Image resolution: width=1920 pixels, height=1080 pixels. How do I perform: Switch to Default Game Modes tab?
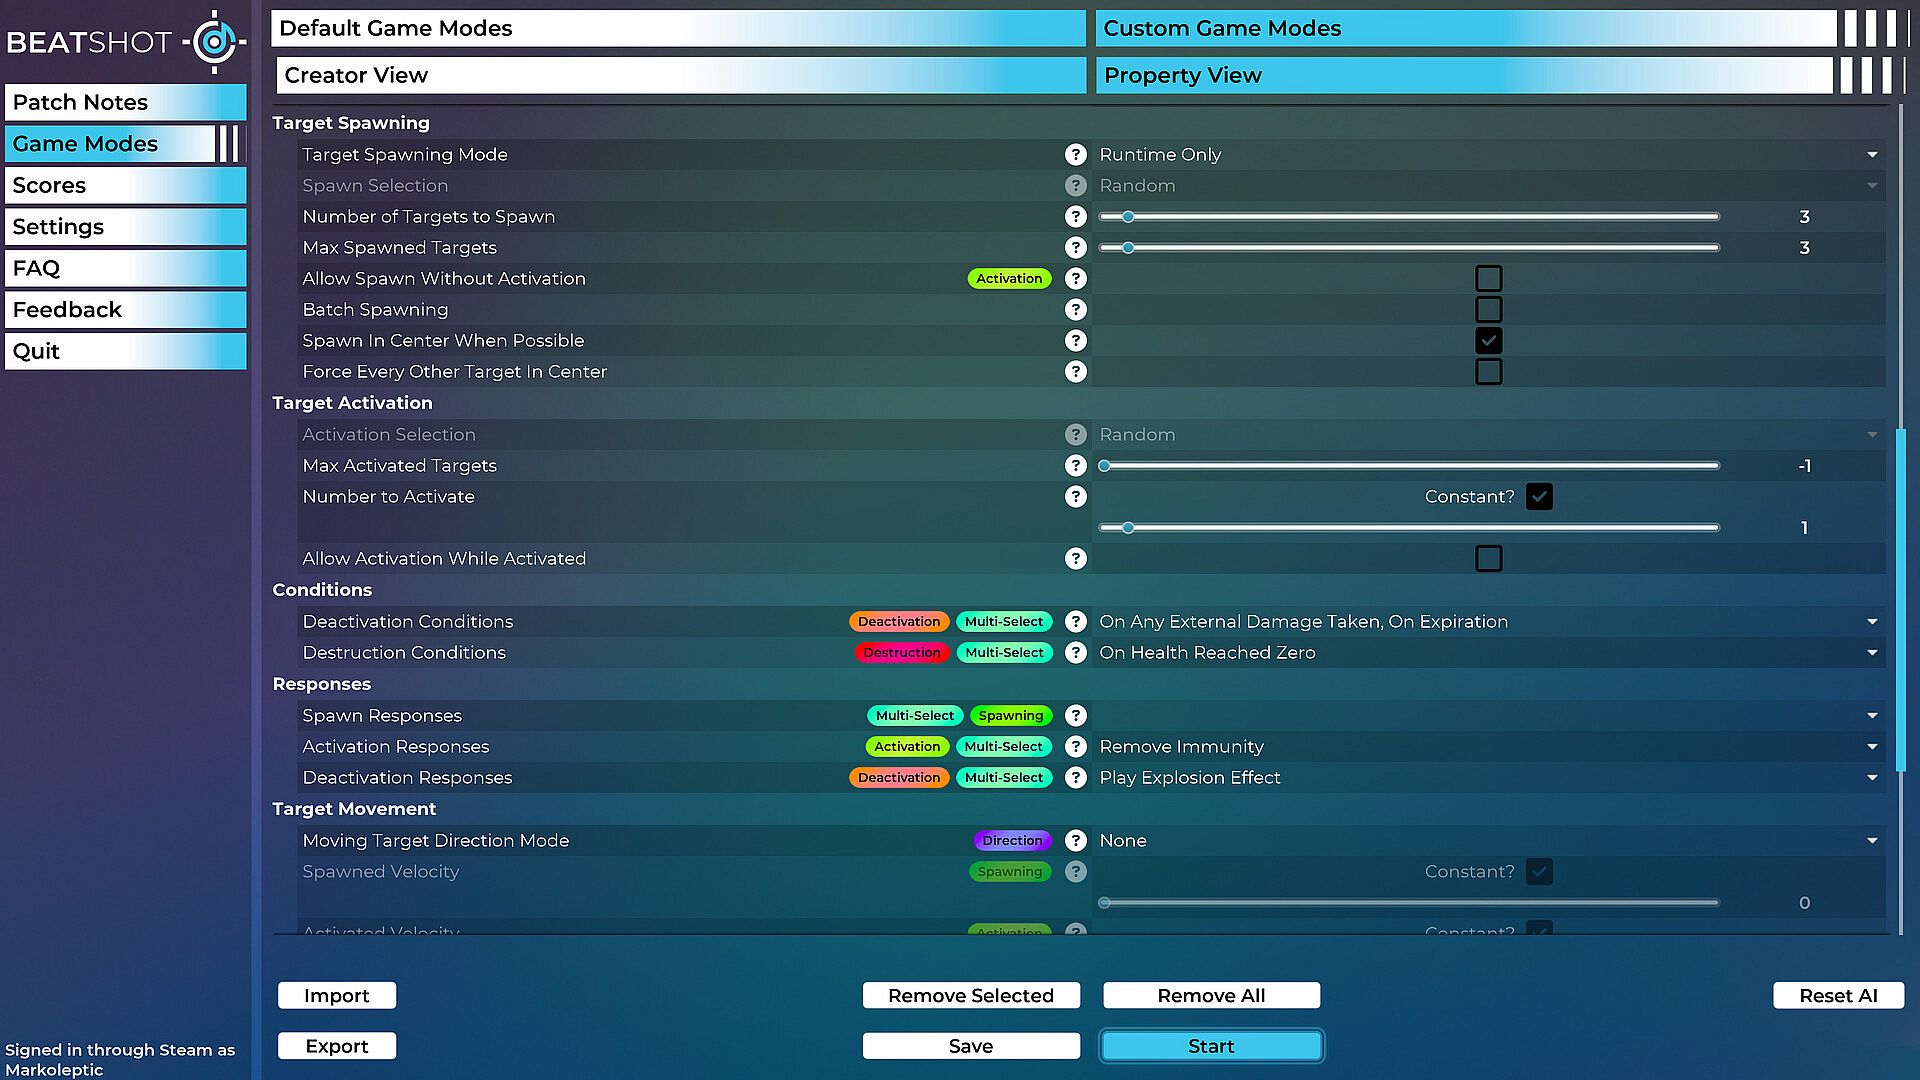coord(678,28)
